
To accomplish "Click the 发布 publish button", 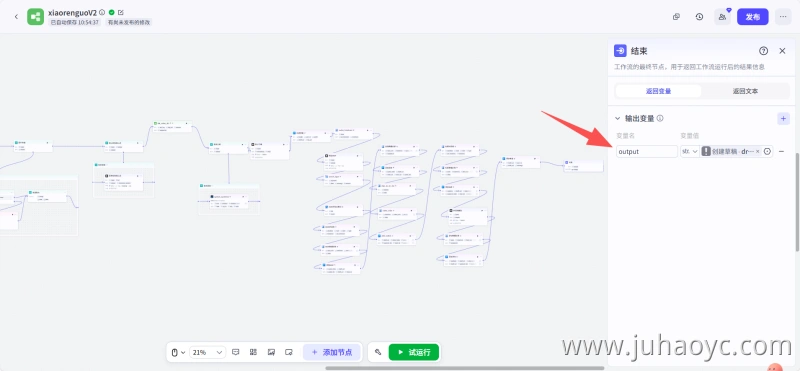I will pyautogui.click(x=753, y=17).
